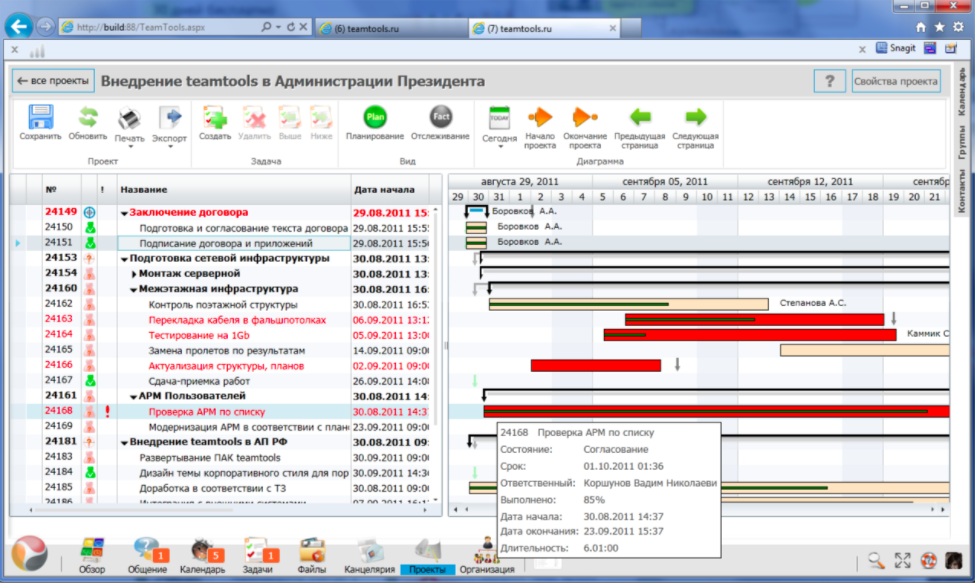Expand the Монтаж серверной task group
Image resolution: width=975 pixels, height=584 pixels.
pyautogui.click(x=134, y=273)
